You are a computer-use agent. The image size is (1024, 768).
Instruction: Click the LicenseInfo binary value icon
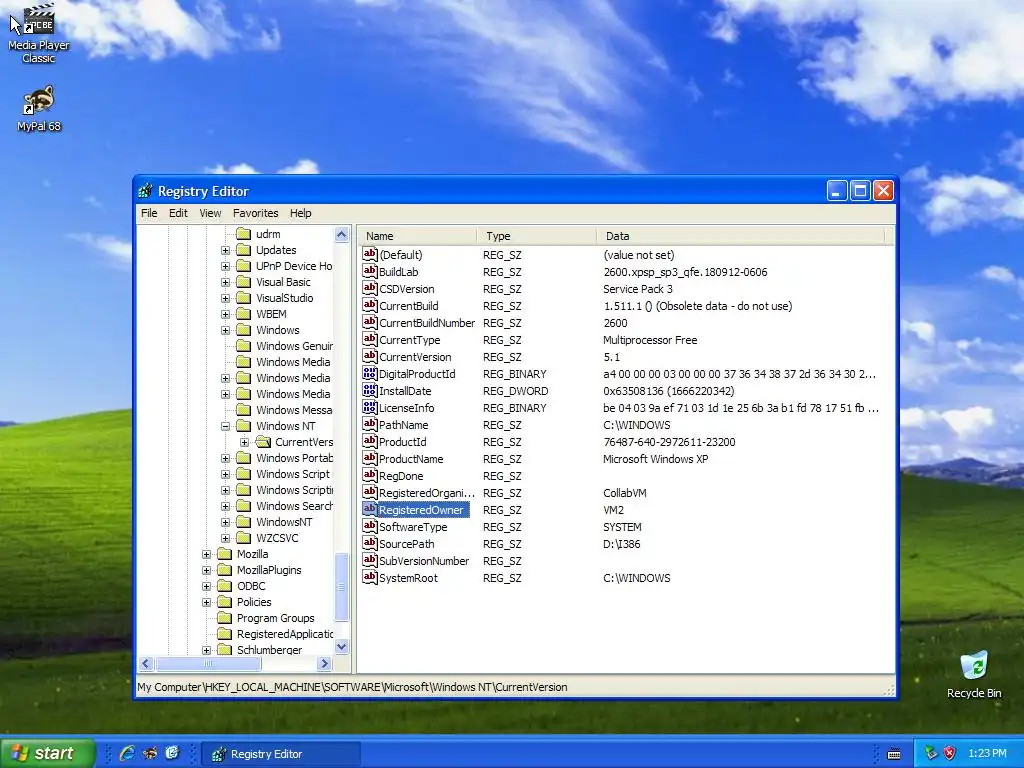pyautogui.click(x=370, y=407)
